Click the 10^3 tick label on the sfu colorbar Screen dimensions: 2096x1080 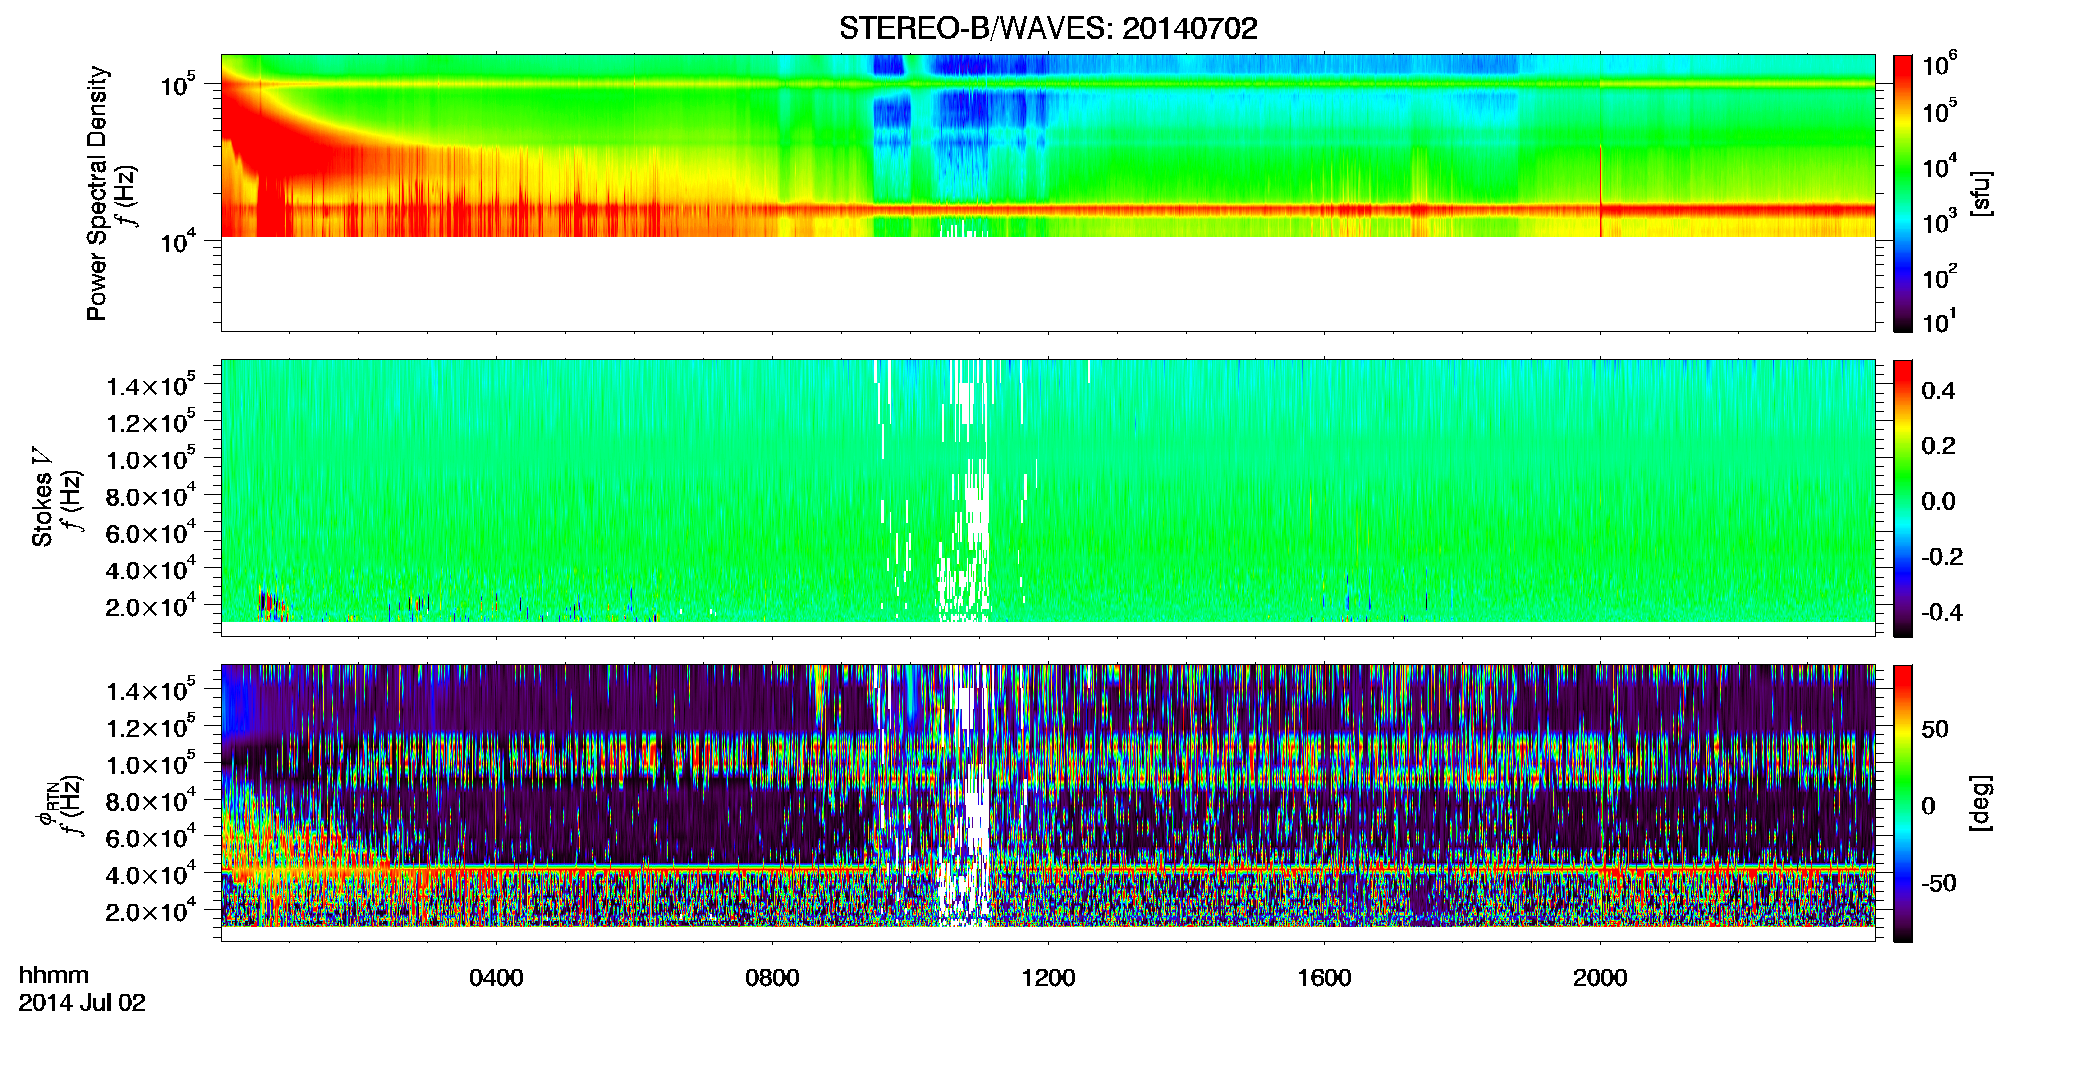[1940, 221]
